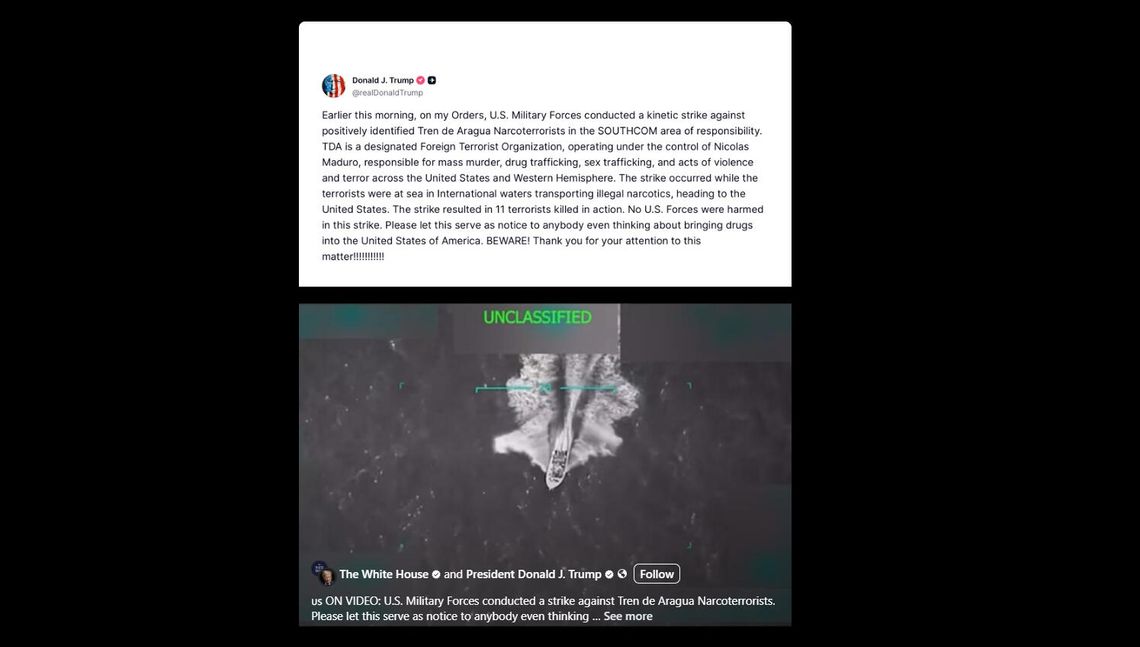The image size is (1140, 647).
Task: Click the globe public-audience icon
Action: point(622,574)
